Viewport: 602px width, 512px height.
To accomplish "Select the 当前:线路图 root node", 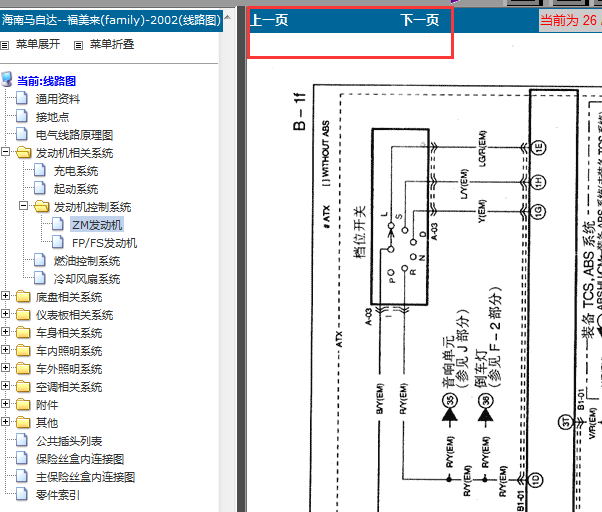I will (46, 81).
